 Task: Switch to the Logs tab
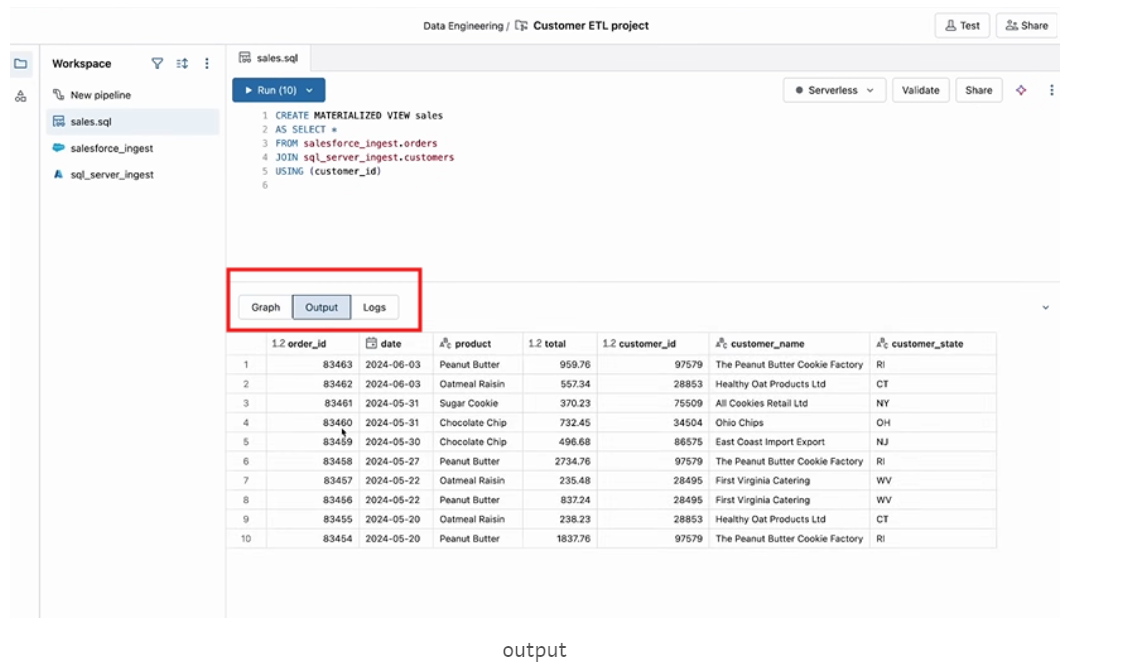375,307
